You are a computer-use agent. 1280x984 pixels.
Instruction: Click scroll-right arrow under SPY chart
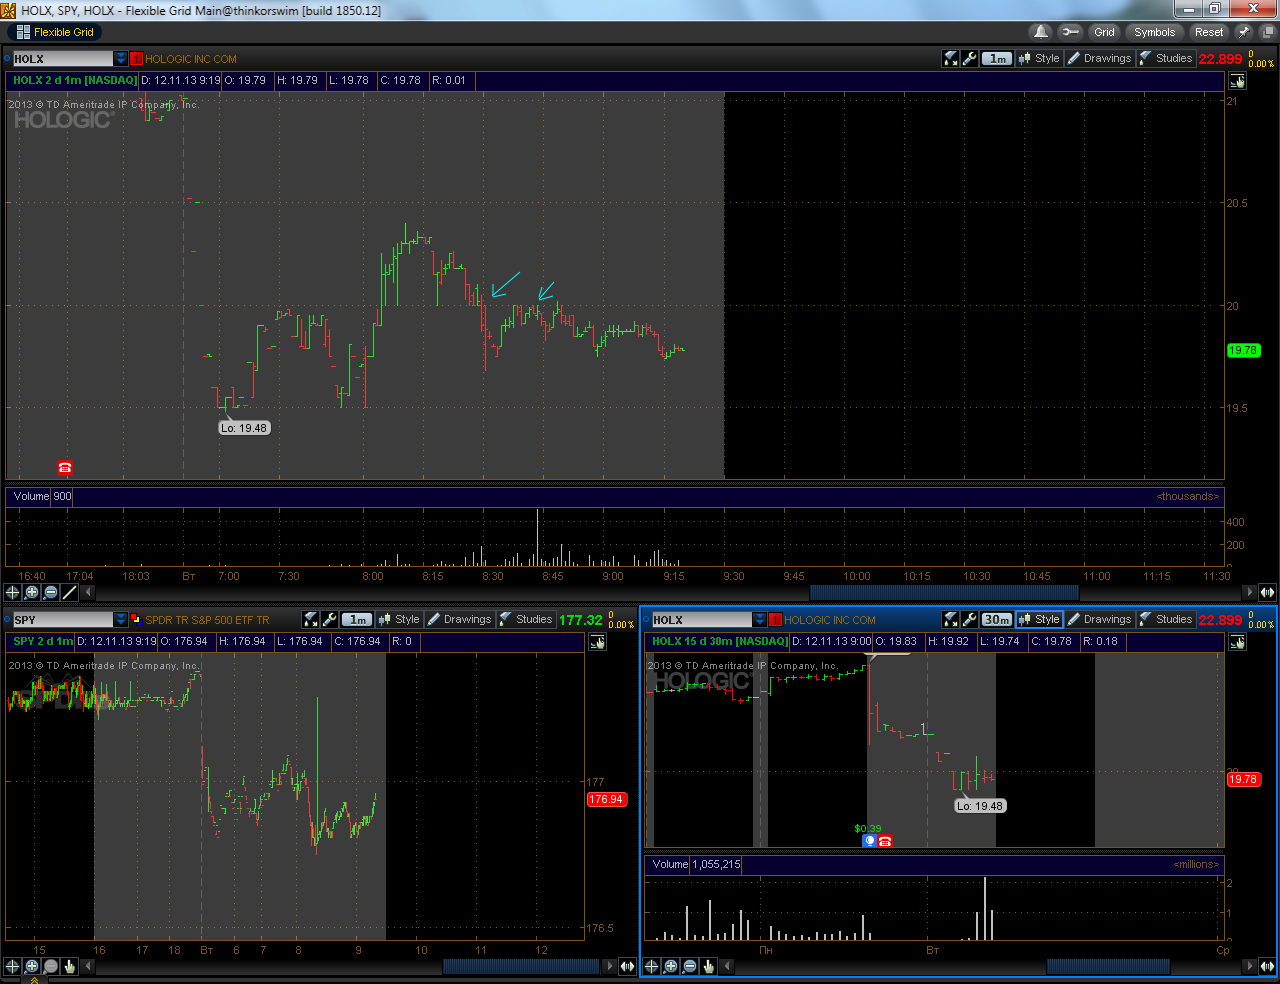point(610,966)
